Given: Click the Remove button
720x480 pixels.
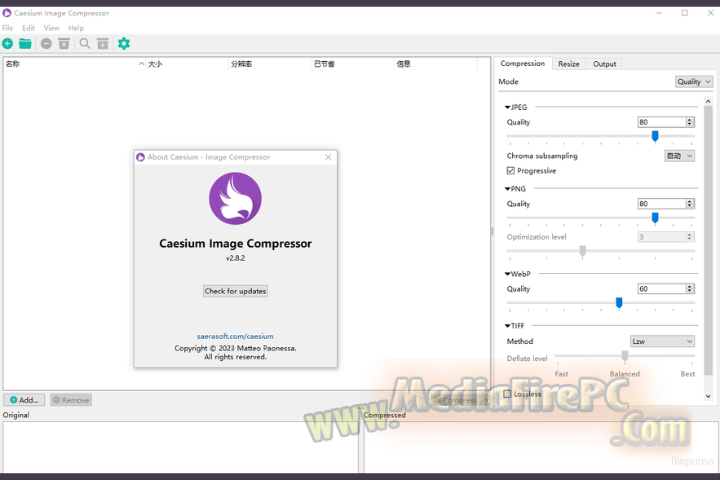Looking at the screenshot, I should [71, 400].
